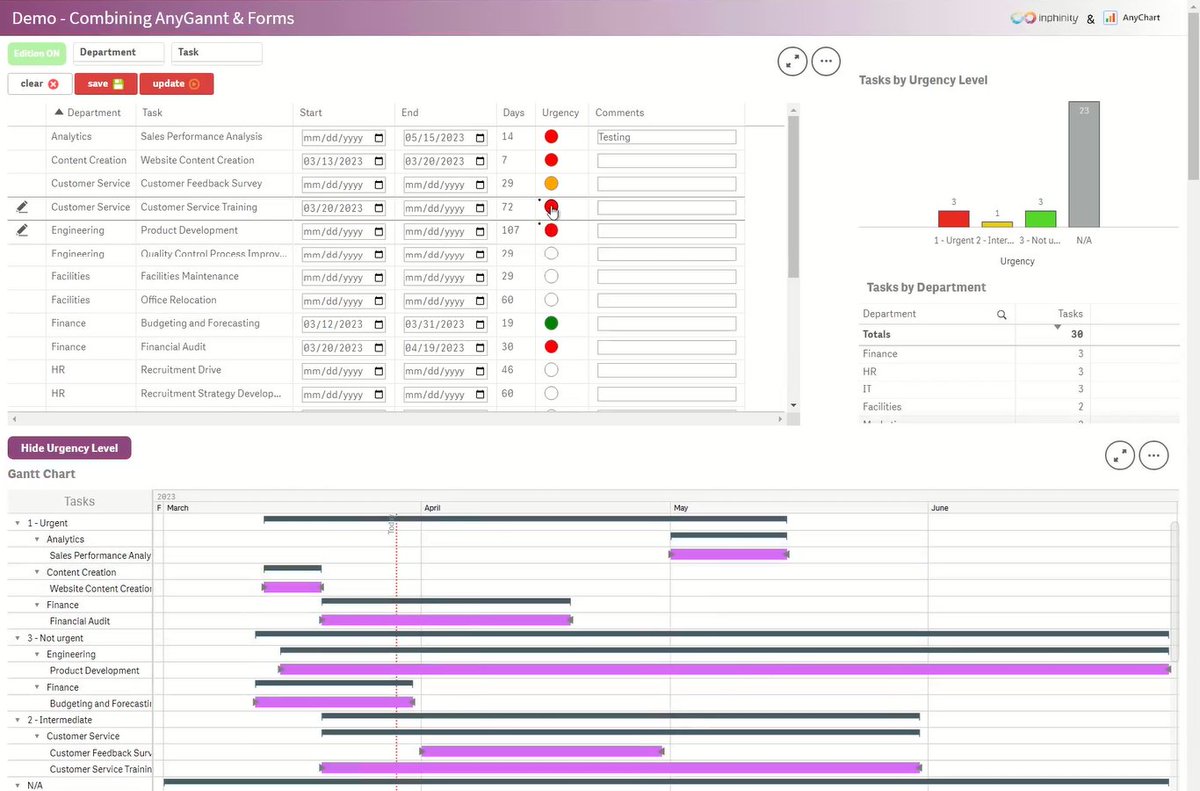Expand the N/A group at the bottom of the Gantt
This screenshot has height=791, width=1200.
coord(16,784)
